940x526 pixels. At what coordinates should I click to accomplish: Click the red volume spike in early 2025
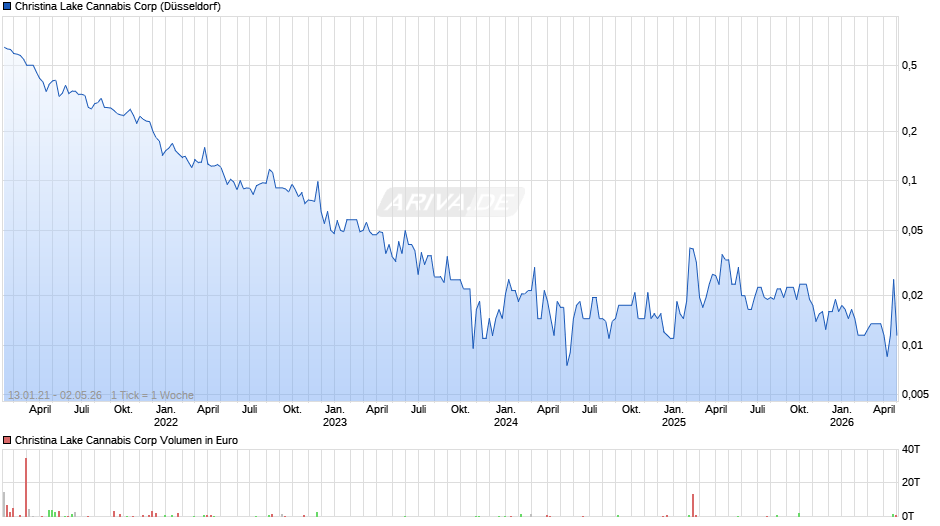click(693, 505)
